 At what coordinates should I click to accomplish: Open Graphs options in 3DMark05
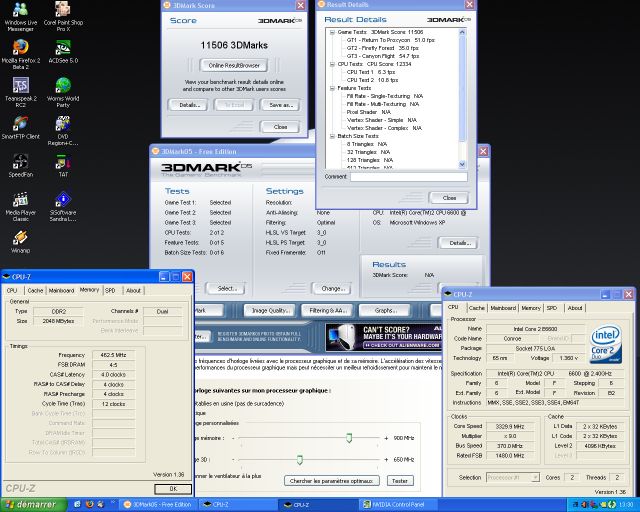coord(385,311)
